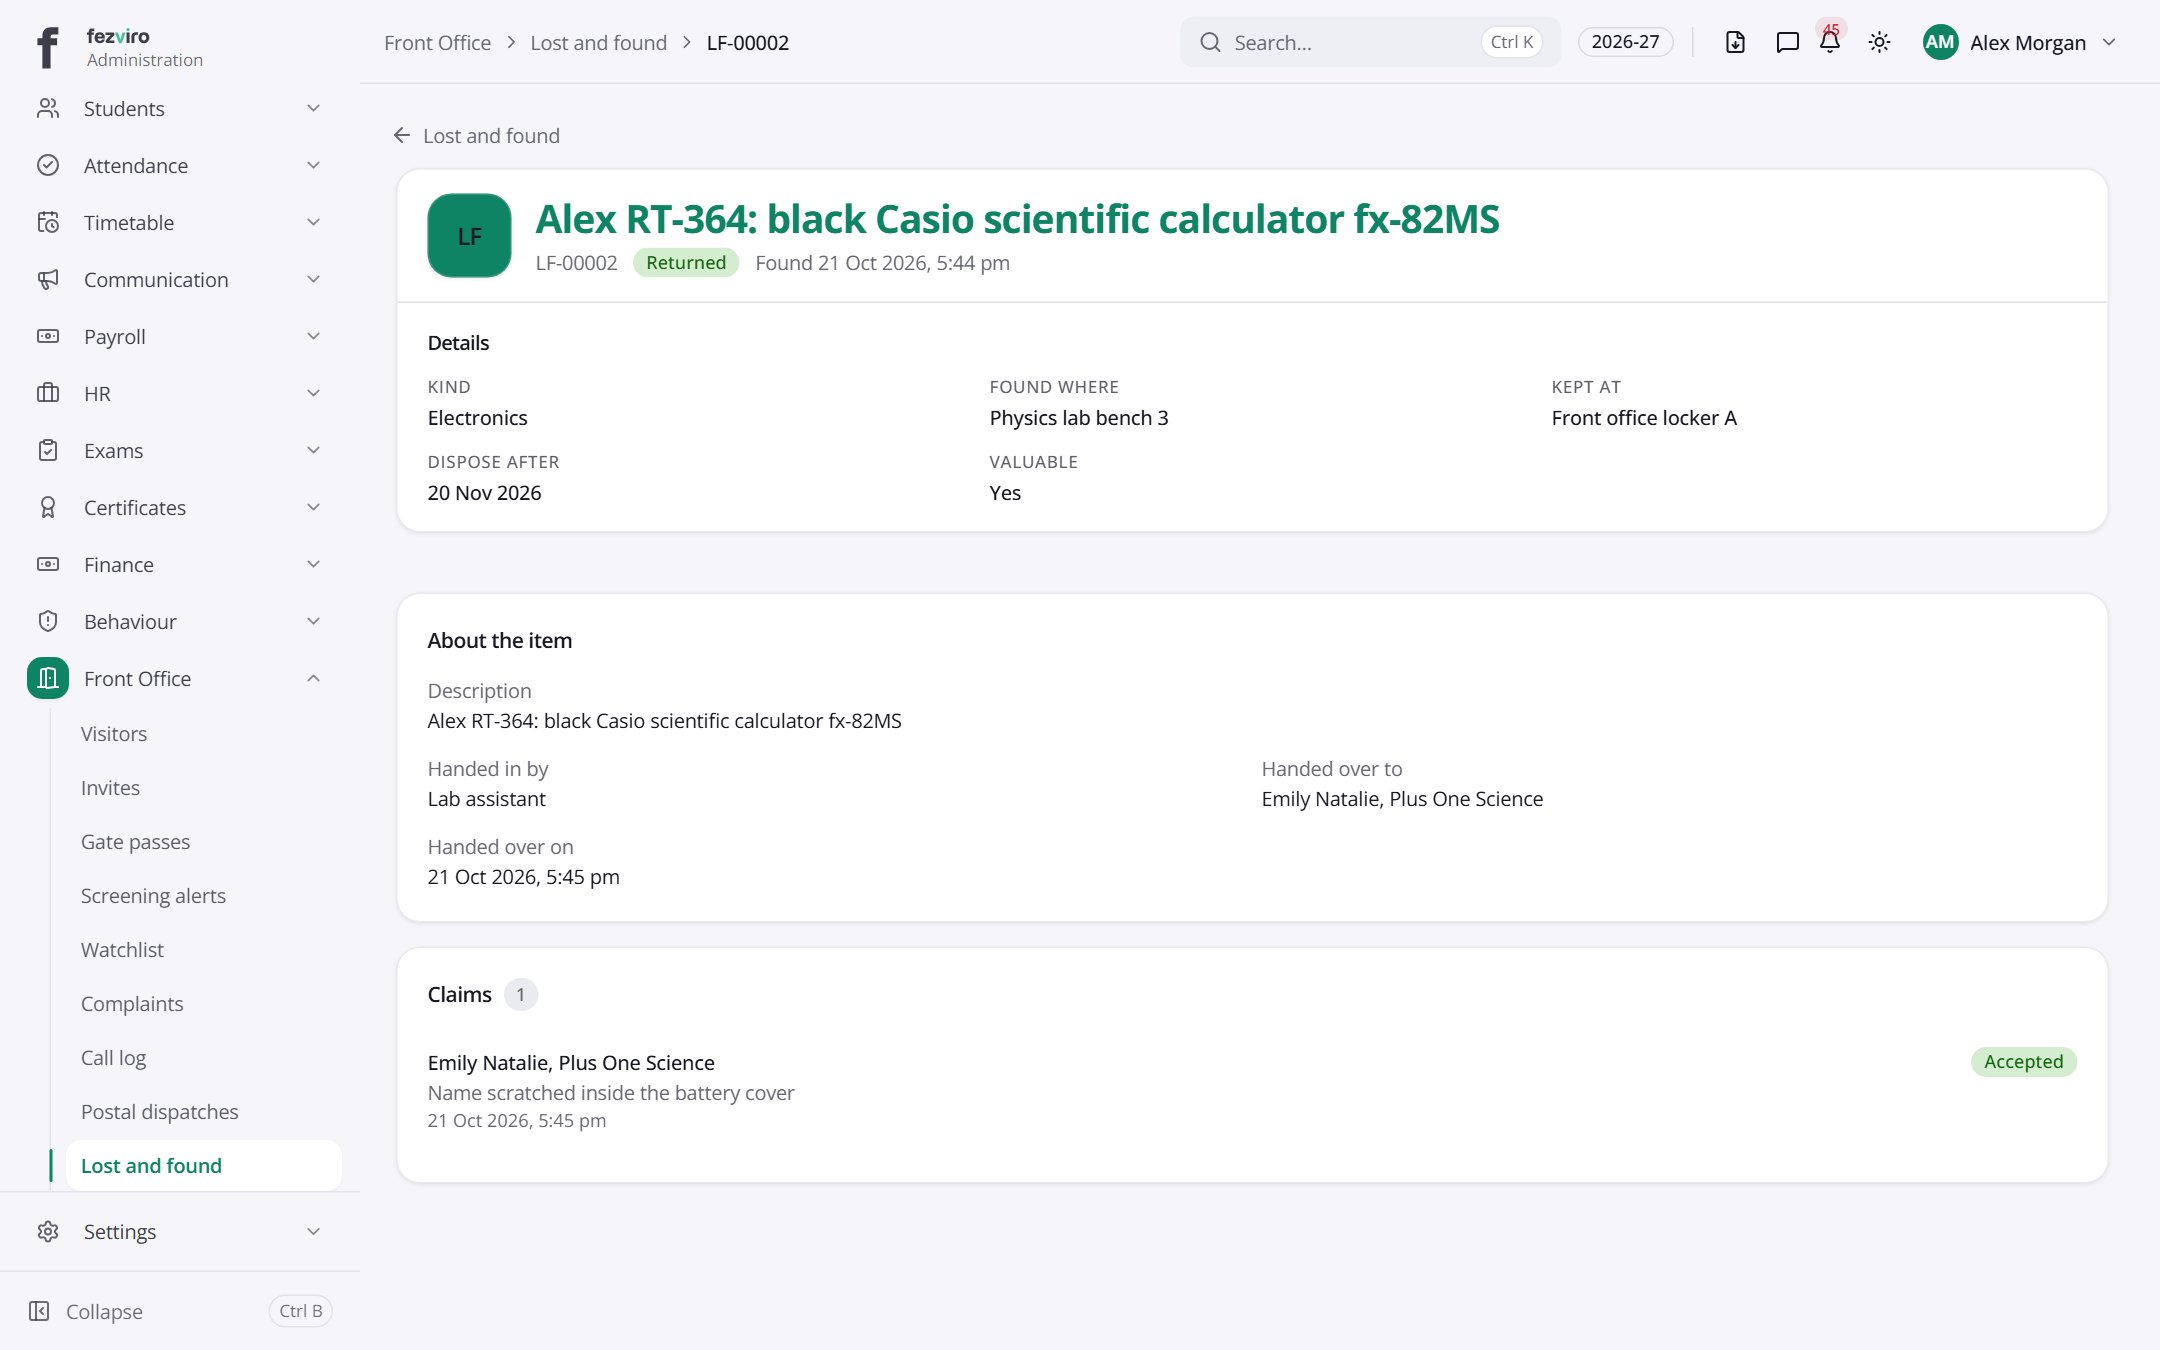Screen dimensions: 2160x1350
Task: Go to Front Office breadcrumb link
Action: [437, 43]
